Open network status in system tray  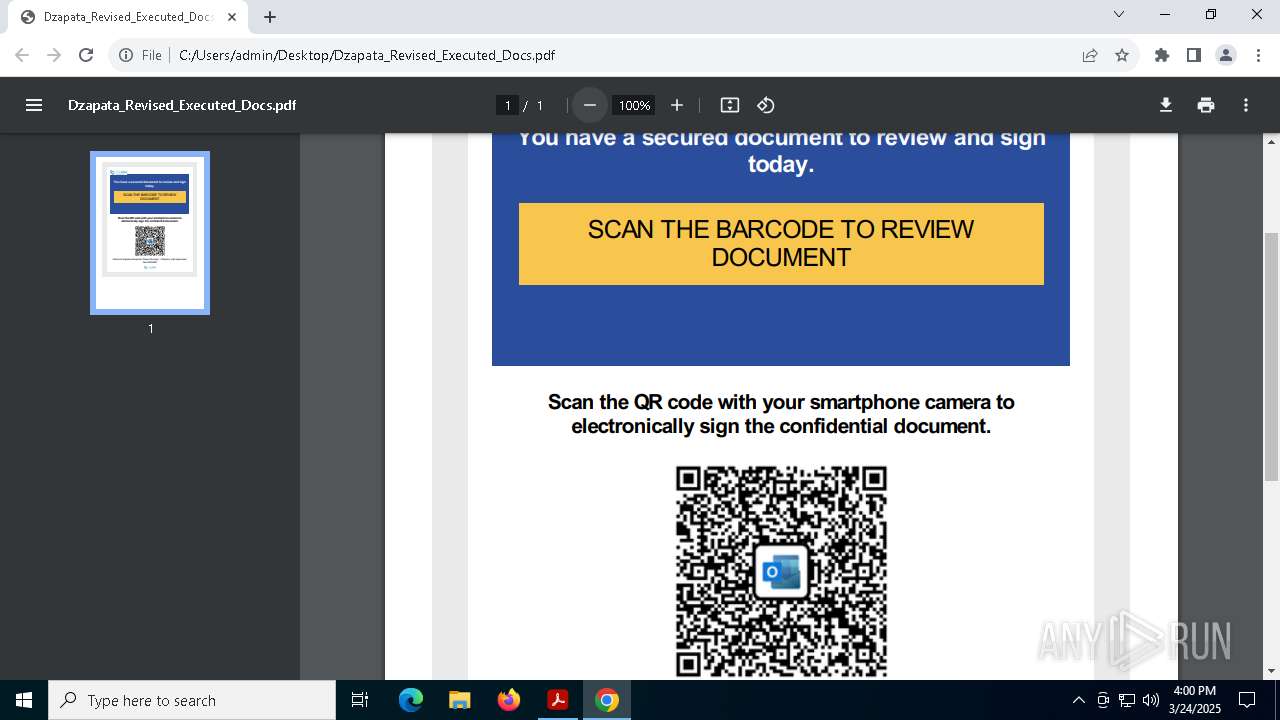coord(1127,700)
